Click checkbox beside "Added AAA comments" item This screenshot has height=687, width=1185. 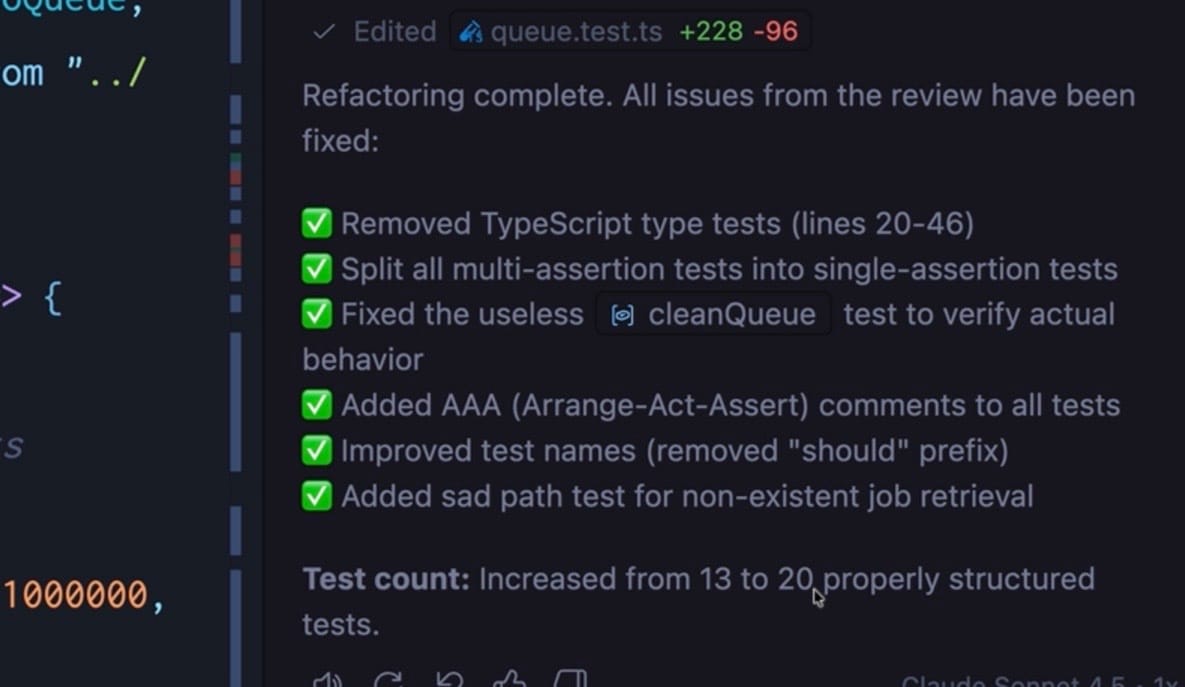coord(316,404)
